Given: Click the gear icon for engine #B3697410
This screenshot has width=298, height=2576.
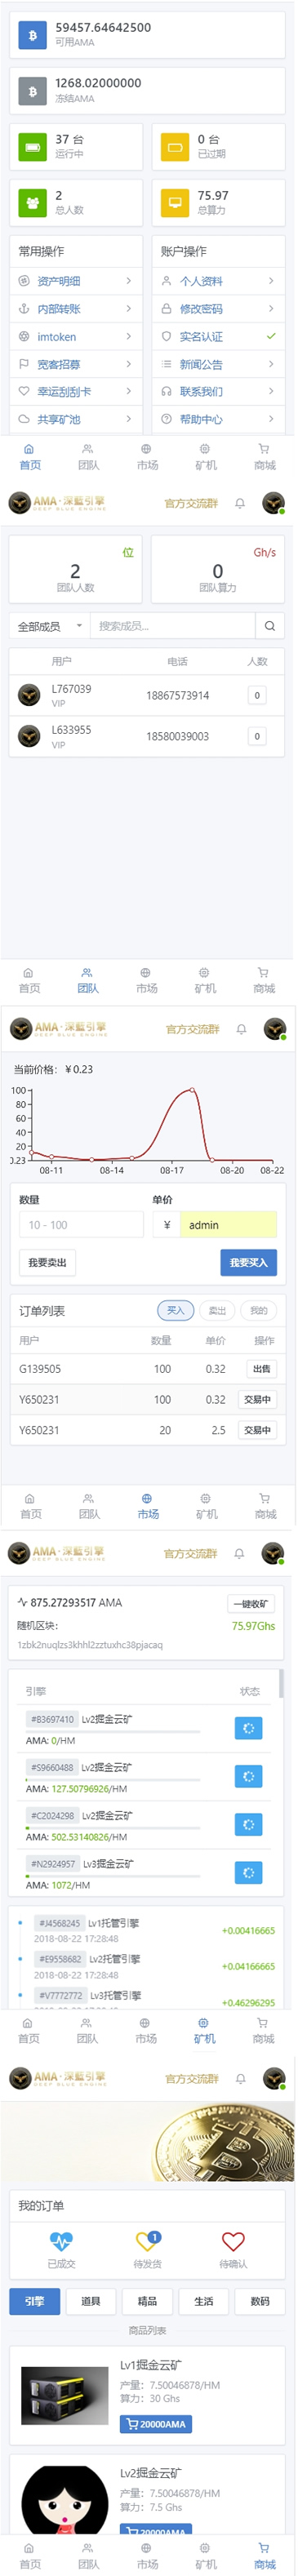Looking at the screenshot, I should coord(248,1728).
